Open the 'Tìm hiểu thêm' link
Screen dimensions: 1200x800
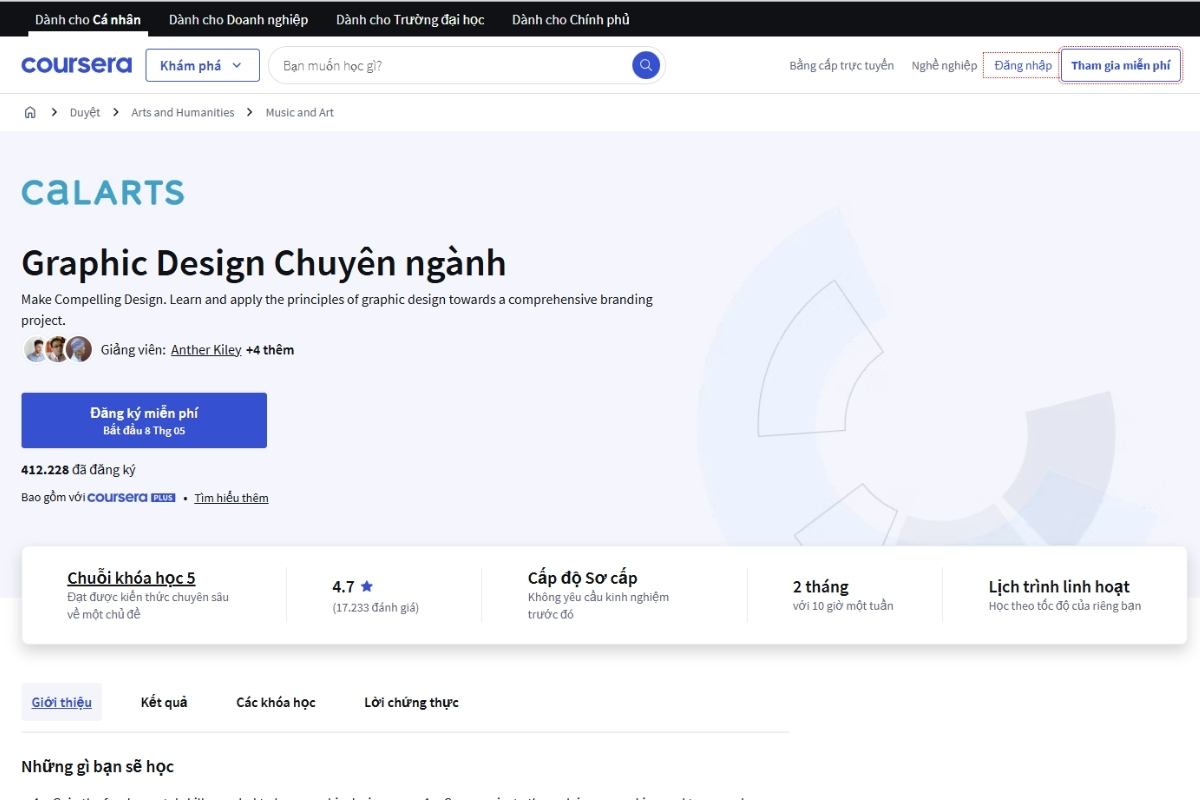pyautogui.click(x=231, y=497)
